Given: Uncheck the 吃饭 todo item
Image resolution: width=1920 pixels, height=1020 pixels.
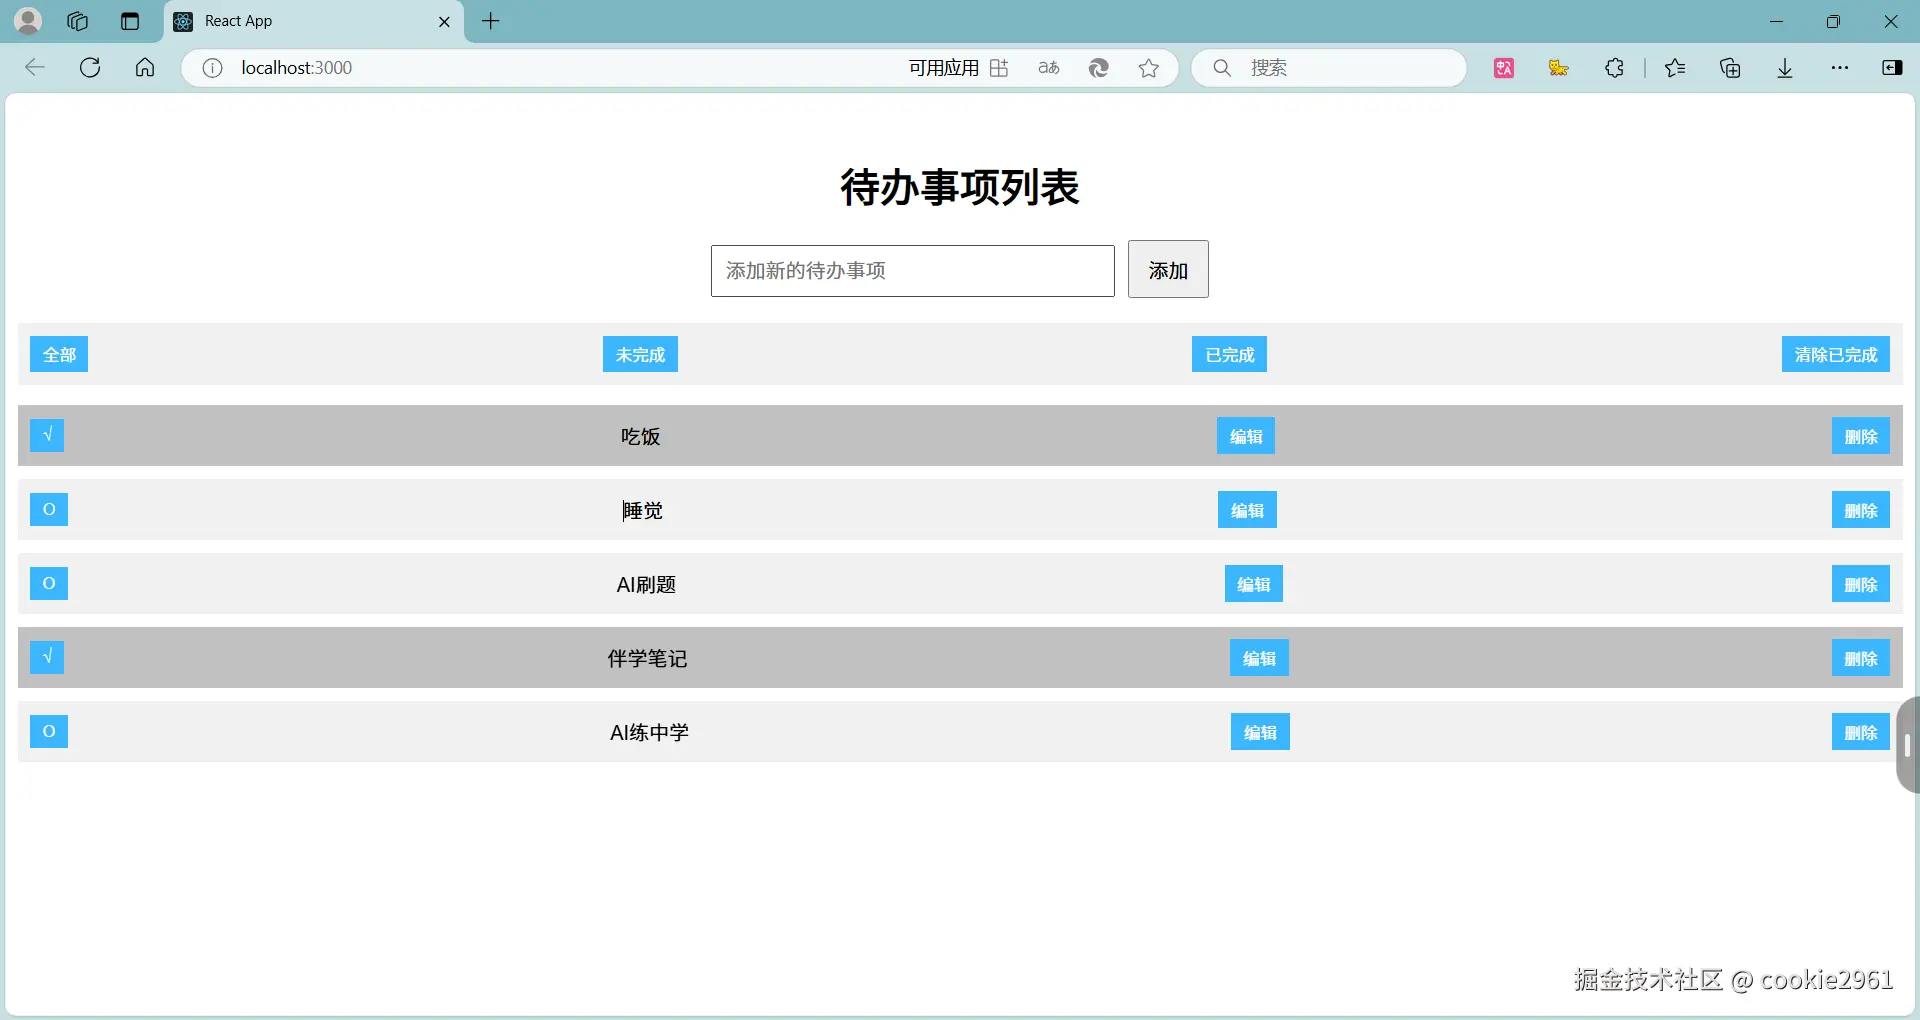Looking at the screenshot, I should [x=47, y=435].
